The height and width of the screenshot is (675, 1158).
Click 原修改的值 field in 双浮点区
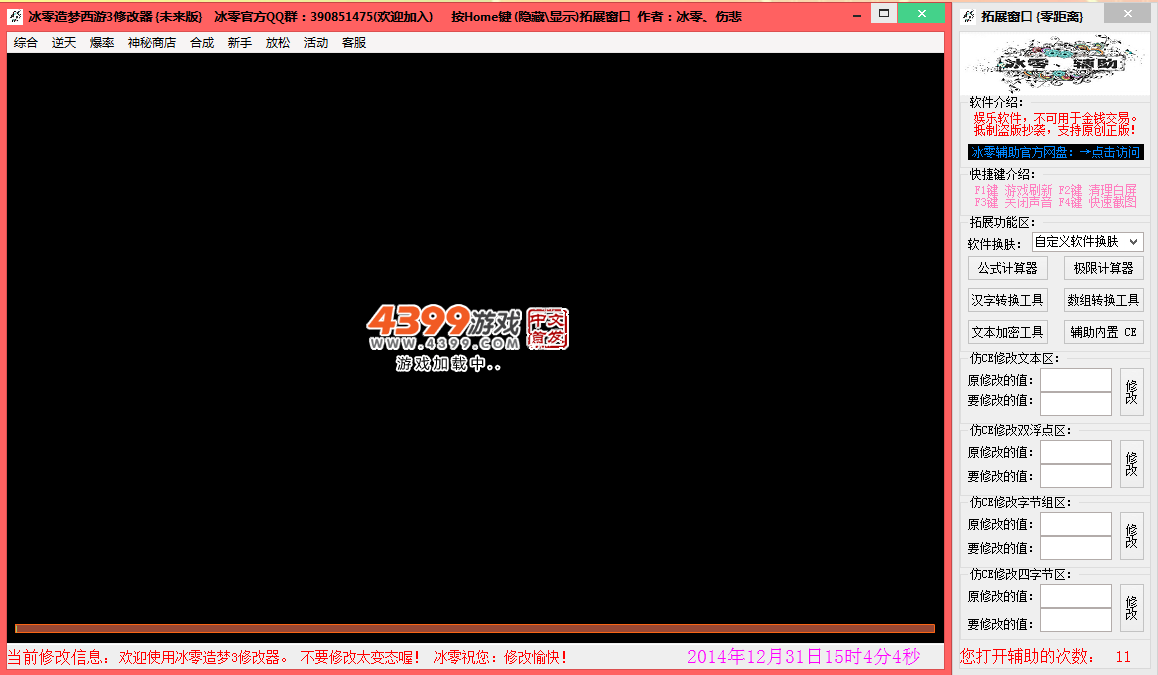point(1076,452)
